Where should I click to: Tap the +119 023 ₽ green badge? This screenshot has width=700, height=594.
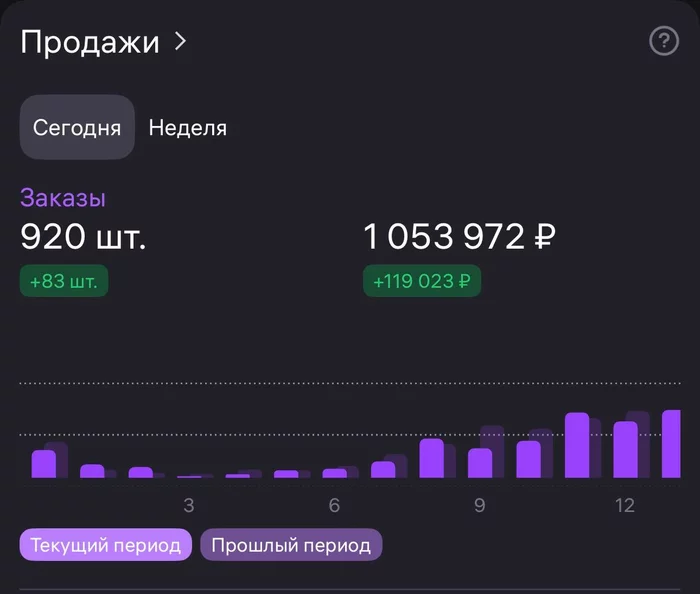[x=421, y=282]
